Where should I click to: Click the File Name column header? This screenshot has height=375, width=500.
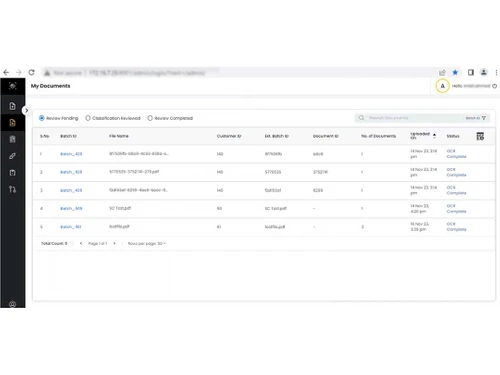[119, 136]
